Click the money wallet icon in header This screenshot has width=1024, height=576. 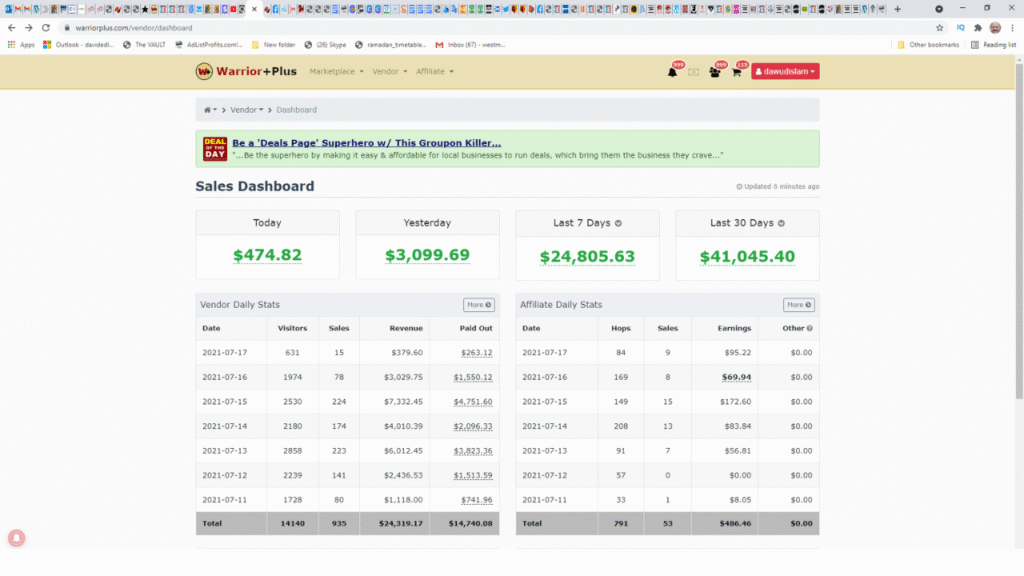[x=694, y=72]
